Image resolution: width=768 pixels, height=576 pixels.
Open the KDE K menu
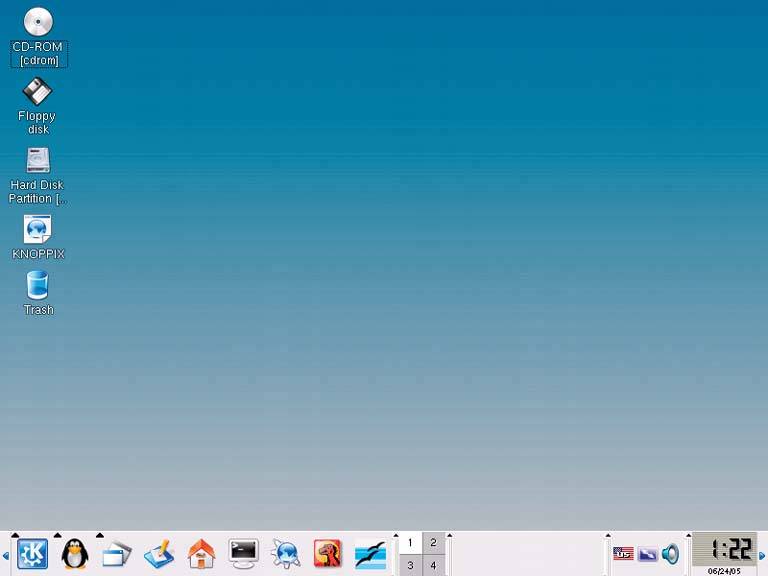tap(32, 553)
